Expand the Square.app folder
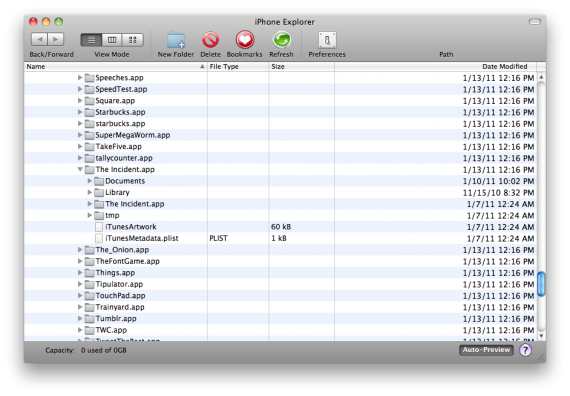This screenshot has height=396, width=570. 80,100
